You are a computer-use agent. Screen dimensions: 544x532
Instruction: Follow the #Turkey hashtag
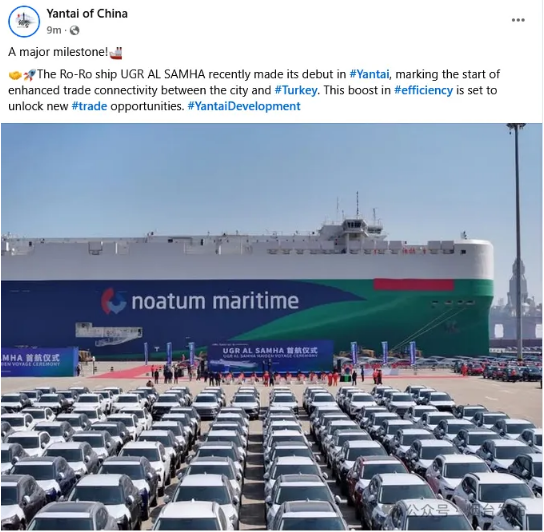coord(296,90)
